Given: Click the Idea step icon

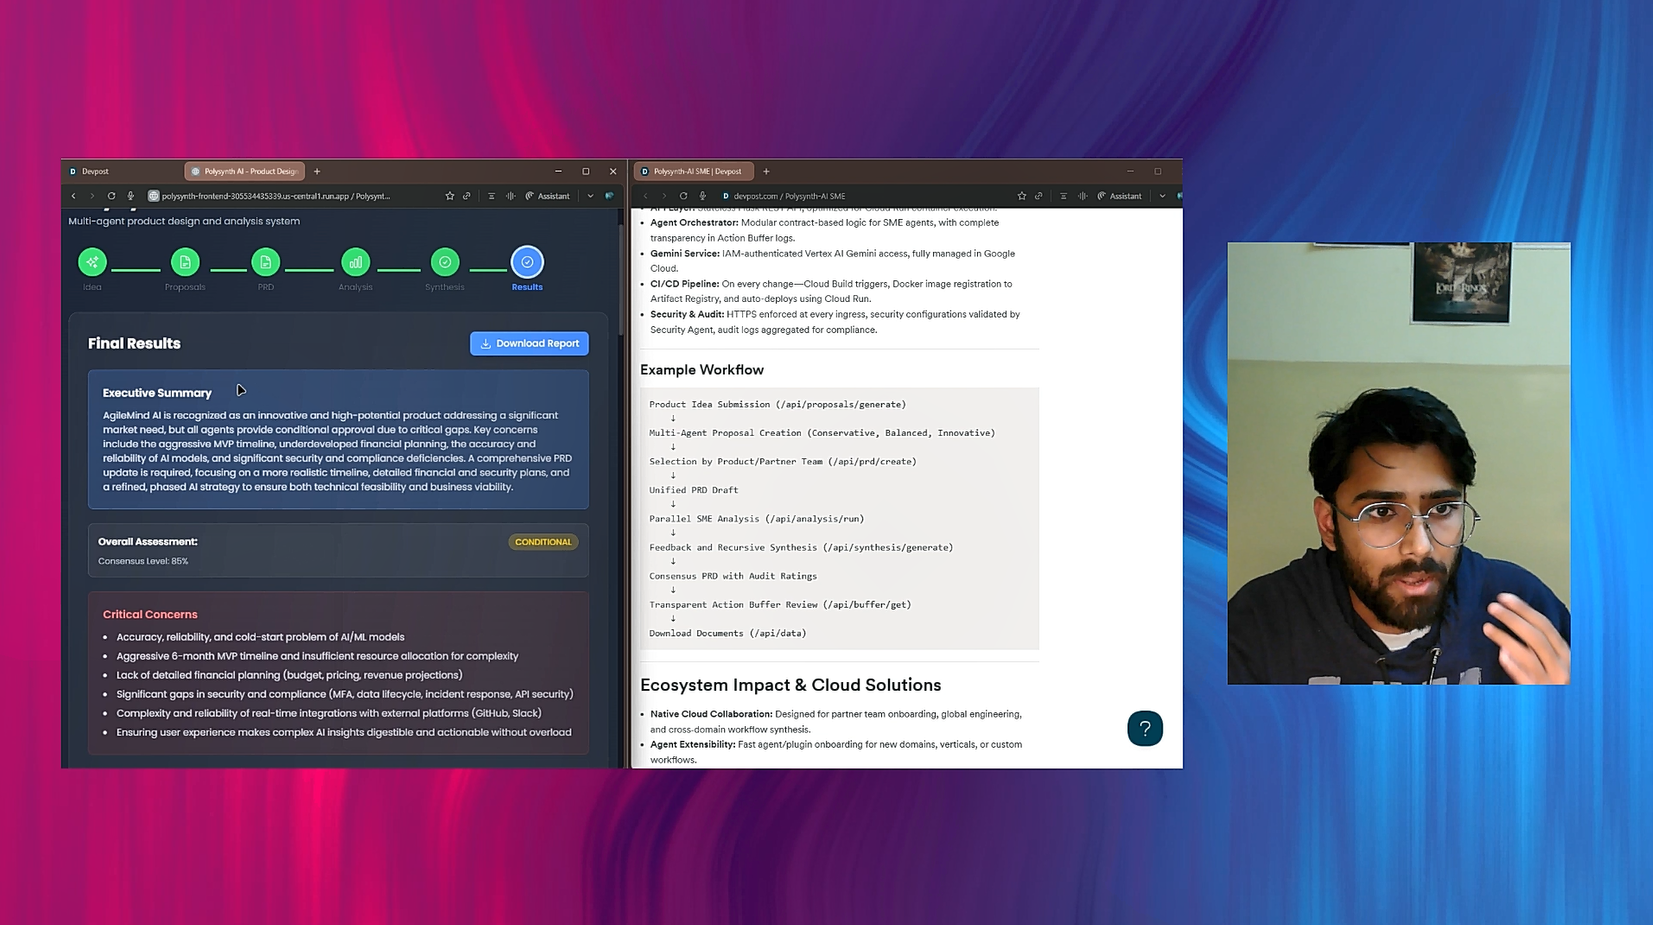Looking at the screenshot, I should [92, 262].
